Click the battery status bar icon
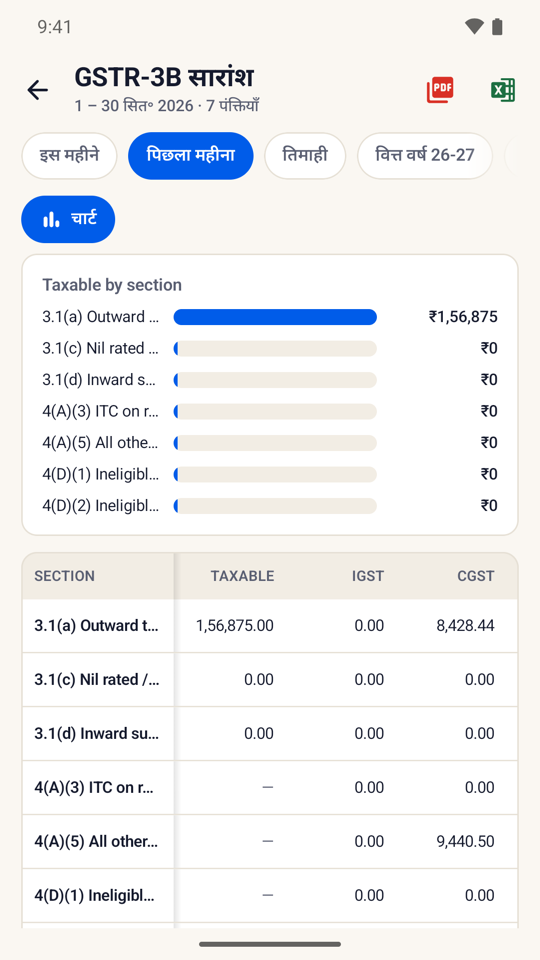Image resolution: width=540 pixels, height=960 pixels. point(497,26)
